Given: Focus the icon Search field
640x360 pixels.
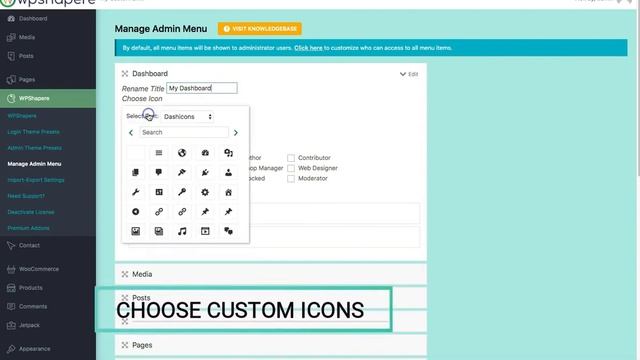Looking at the screenshot, I should tap(184, 132).
